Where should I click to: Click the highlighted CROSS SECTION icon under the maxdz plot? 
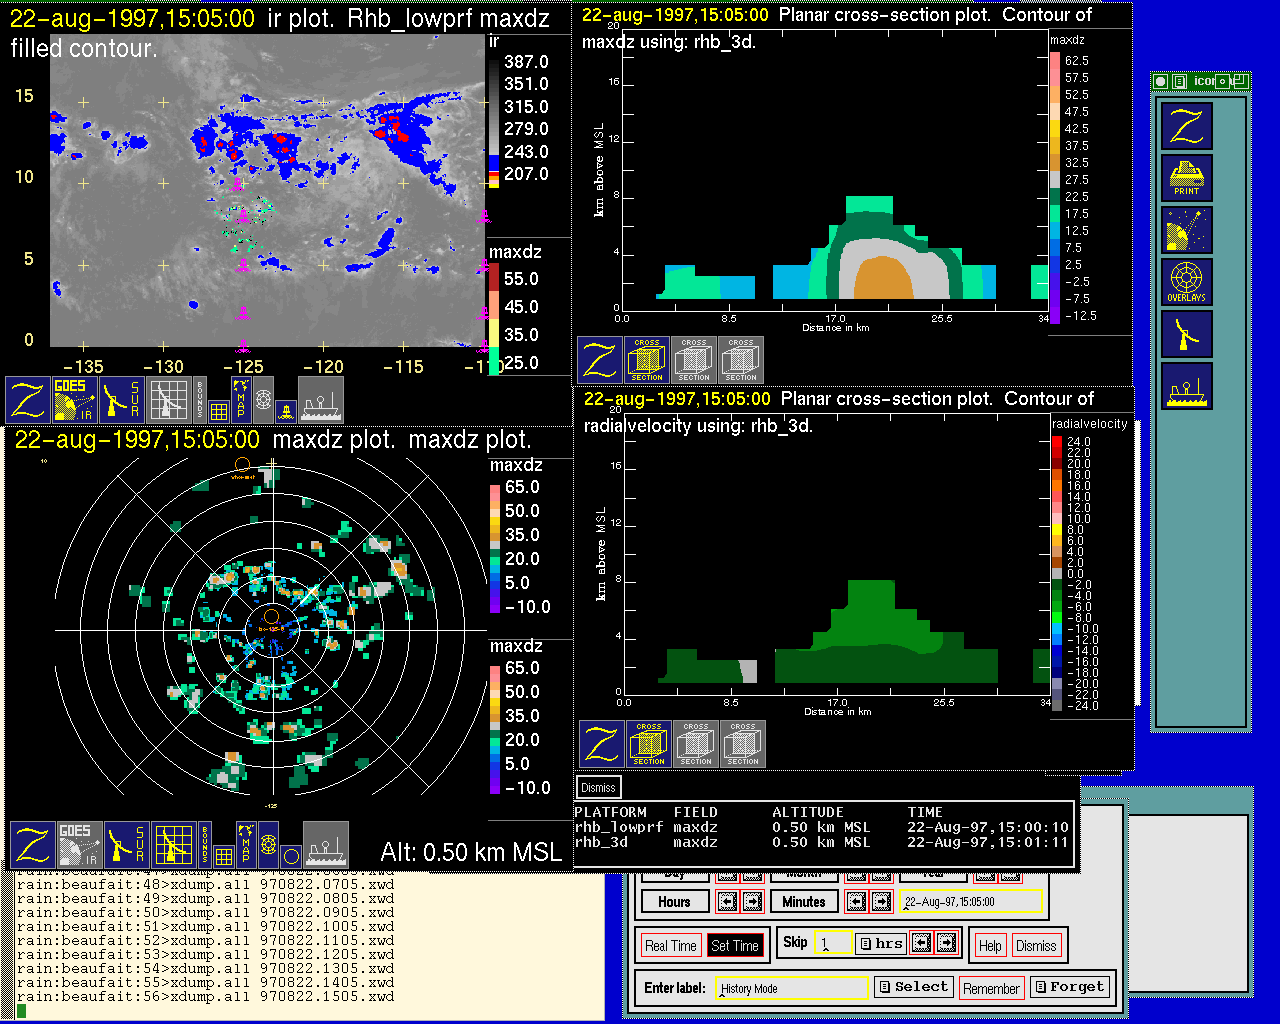click(x=647, y=360)
